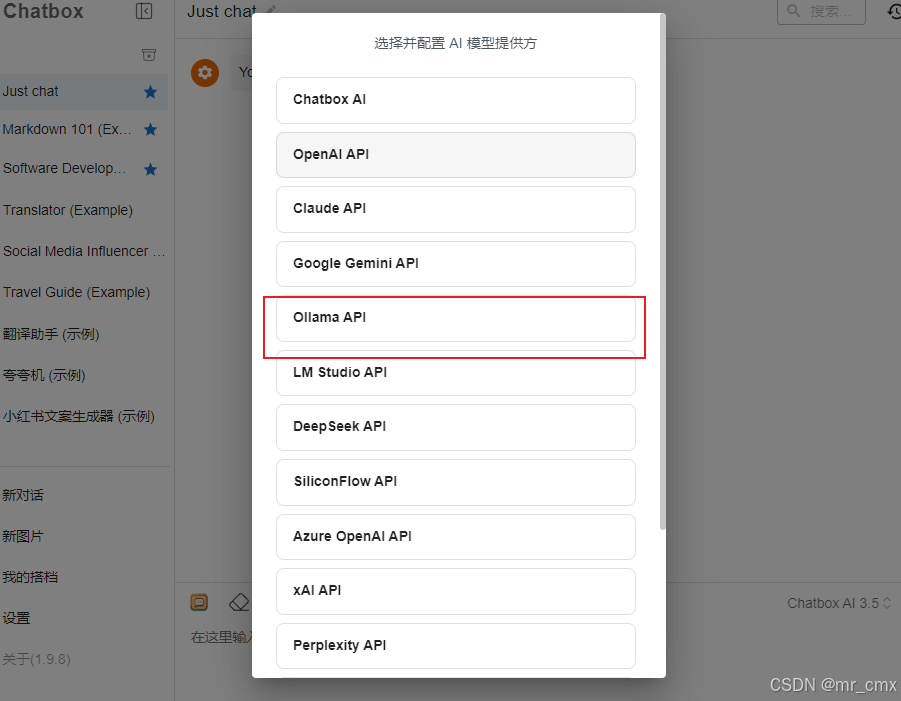The width and height of the screenshot is (901, 701).
Task: Toggle star on Markdown 101 conversation
Action: click(151, 130)
